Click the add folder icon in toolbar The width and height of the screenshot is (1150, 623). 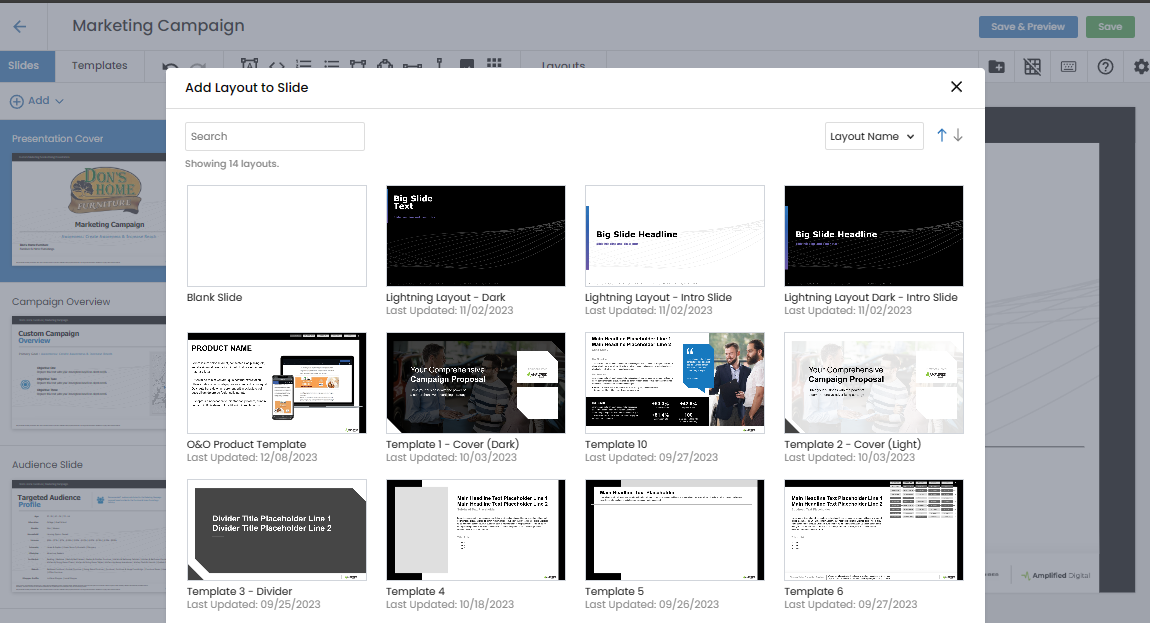tap(997, 66)
